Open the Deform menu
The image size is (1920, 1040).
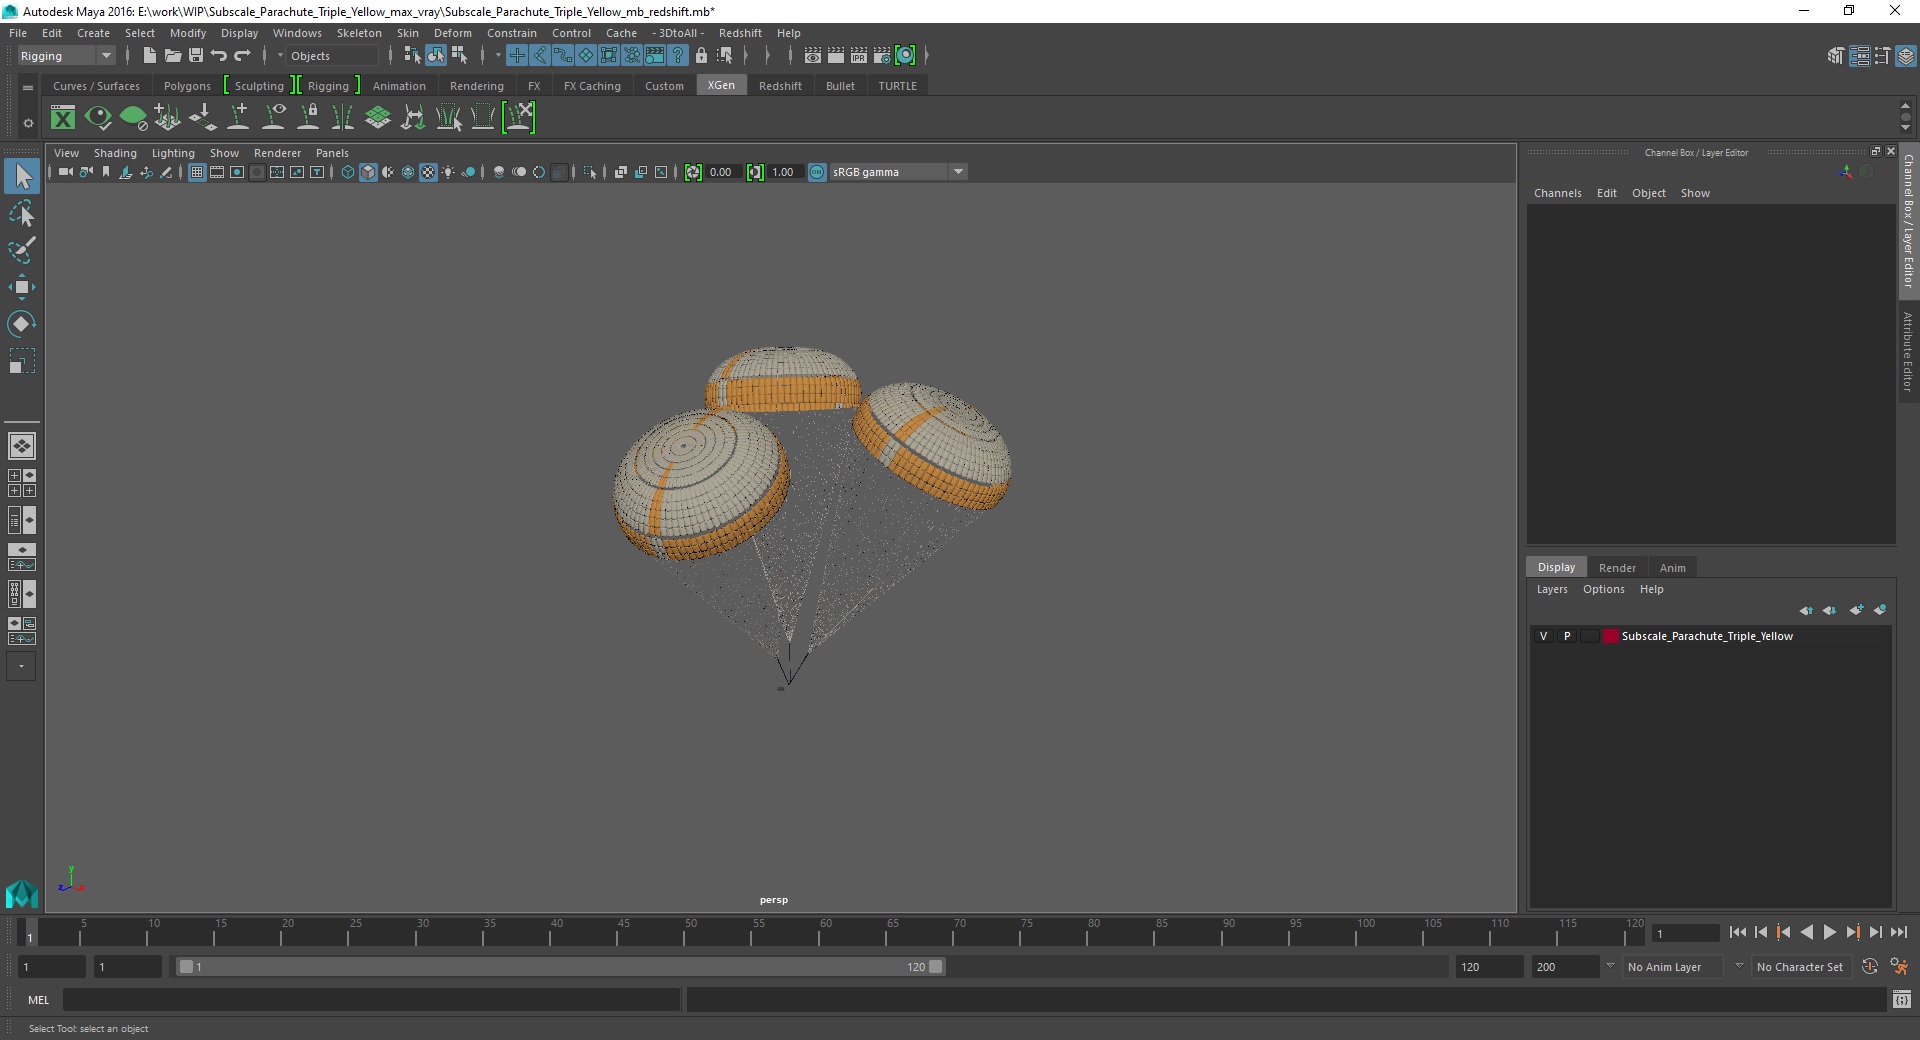(452, 33)
